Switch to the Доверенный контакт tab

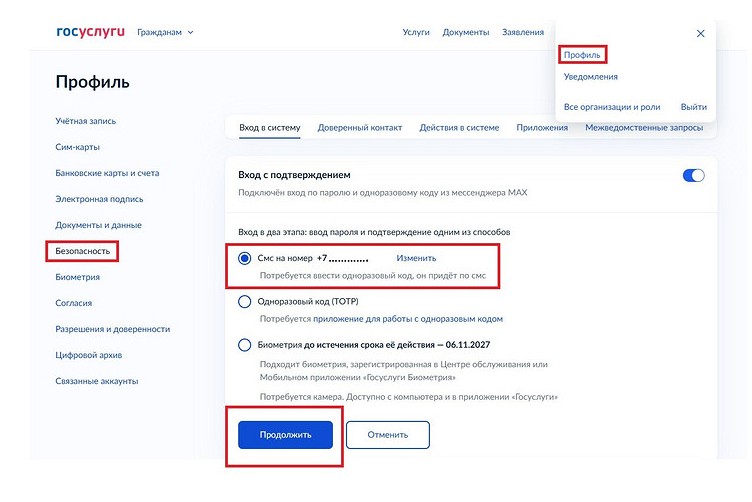(359, 128)
